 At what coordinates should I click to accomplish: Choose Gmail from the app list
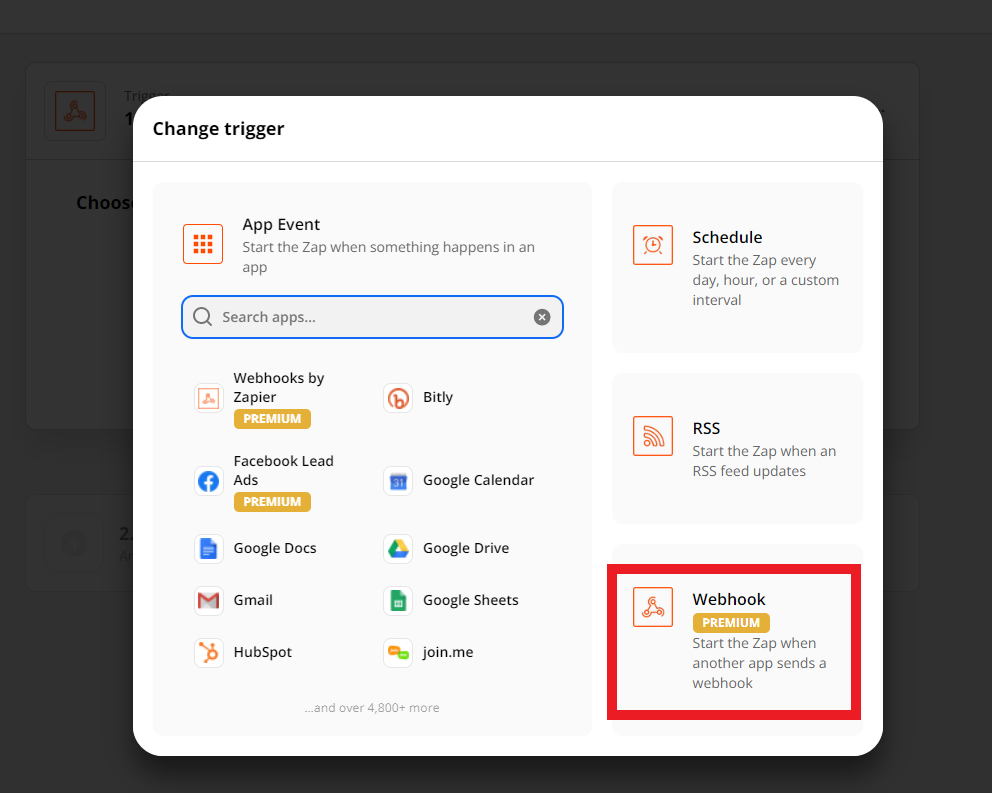pos(253,600)
